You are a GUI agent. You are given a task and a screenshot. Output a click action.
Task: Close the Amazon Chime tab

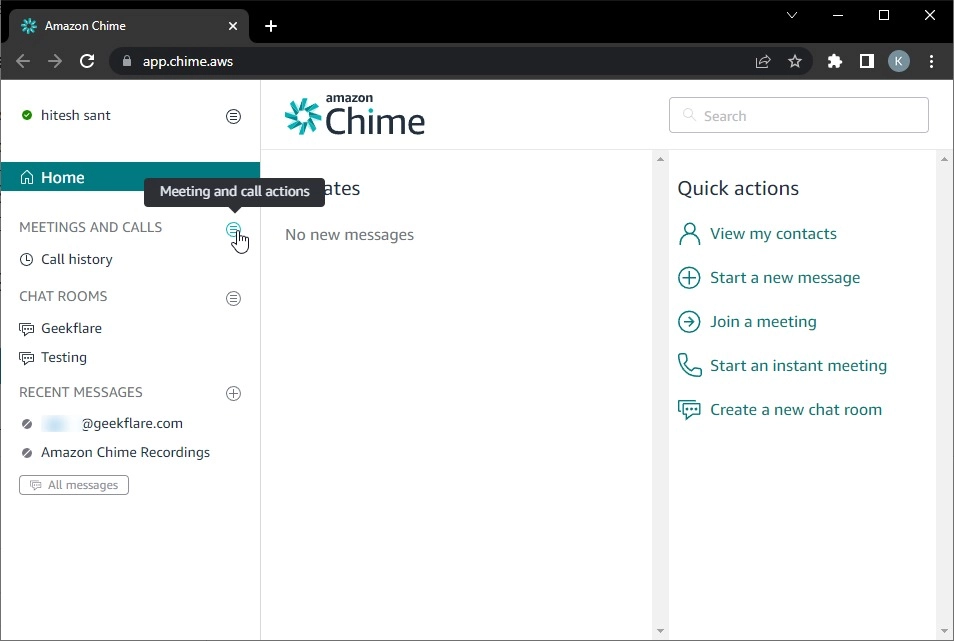click(233, 26)
